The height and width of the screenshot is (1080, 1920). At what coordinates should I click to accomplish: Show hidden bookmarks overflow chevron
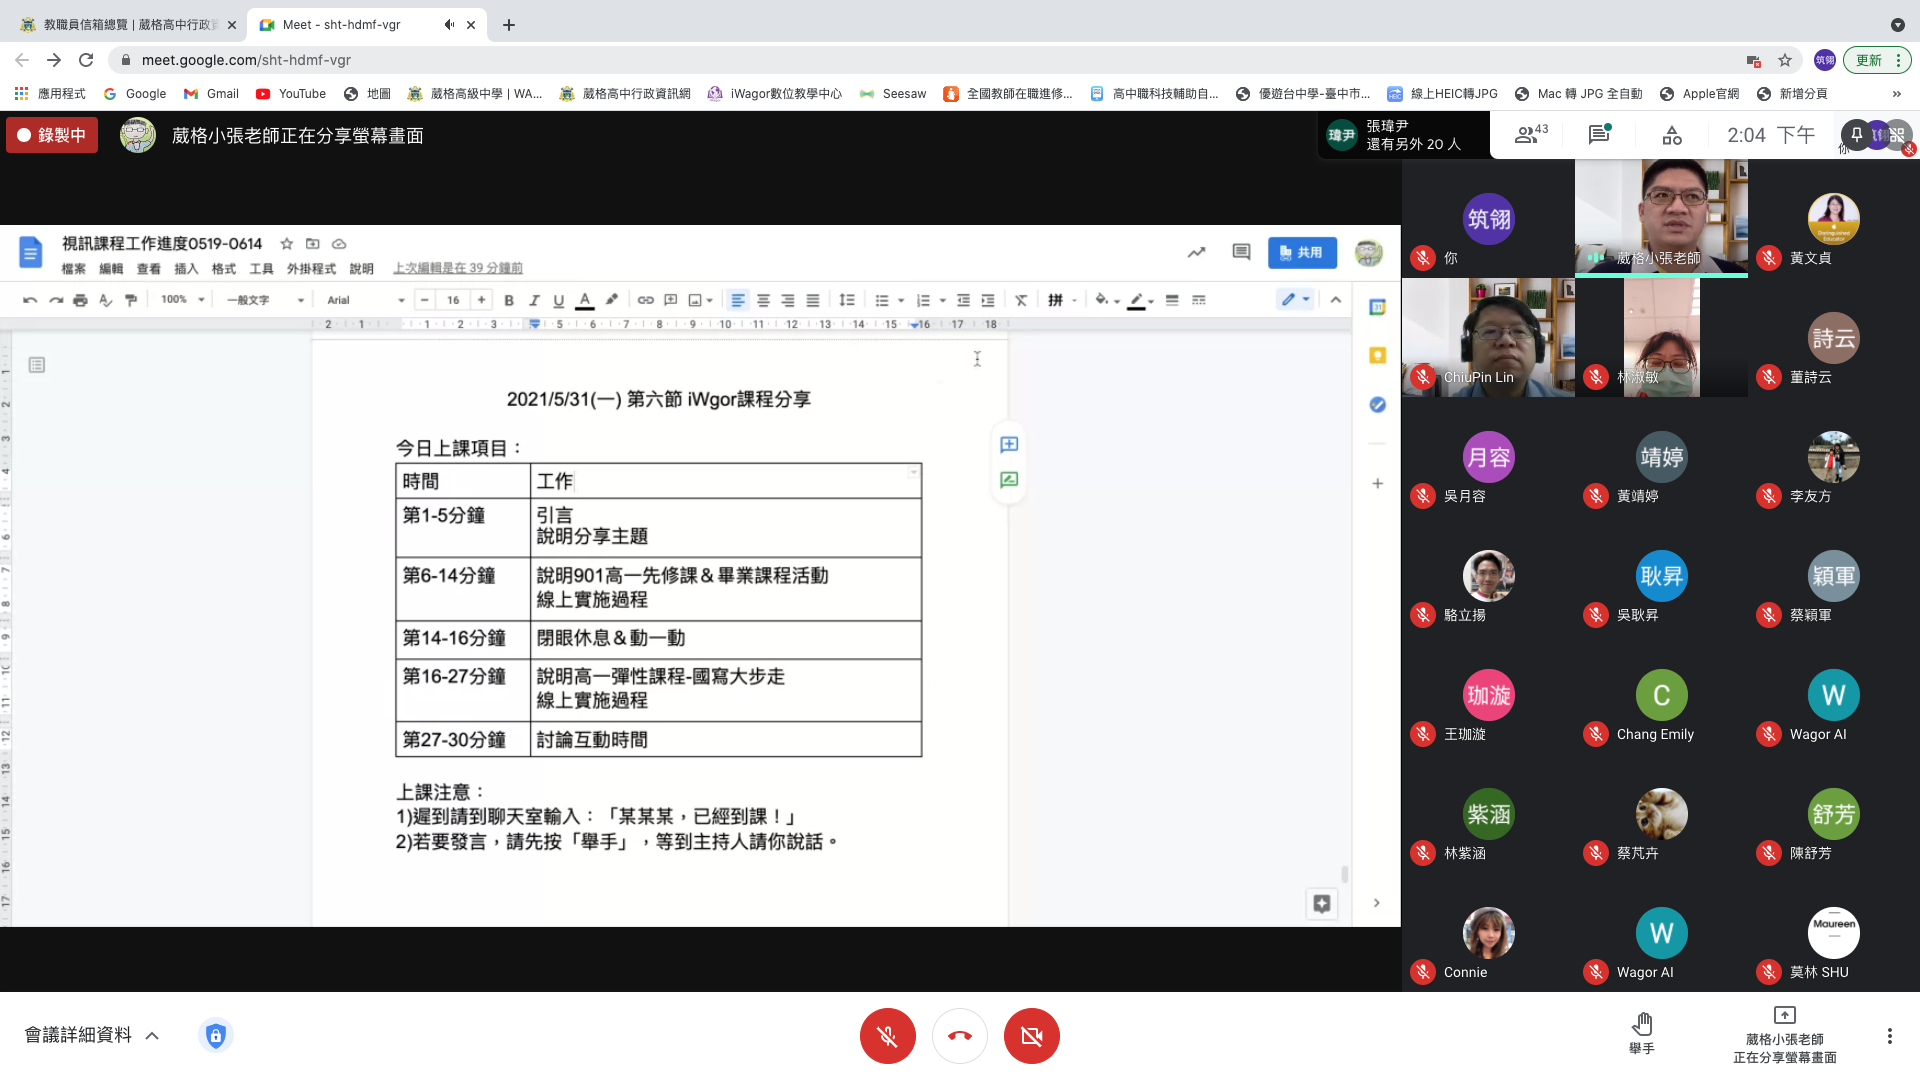click(1896, 94)
